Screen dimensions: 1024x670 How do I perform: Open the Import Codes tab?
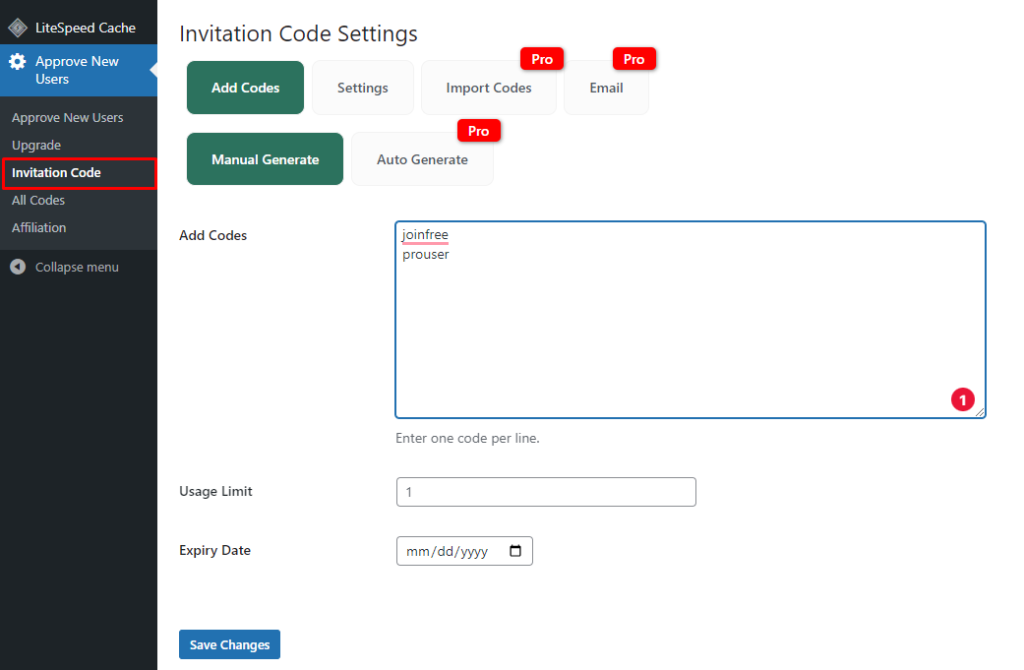pos(489,88)
